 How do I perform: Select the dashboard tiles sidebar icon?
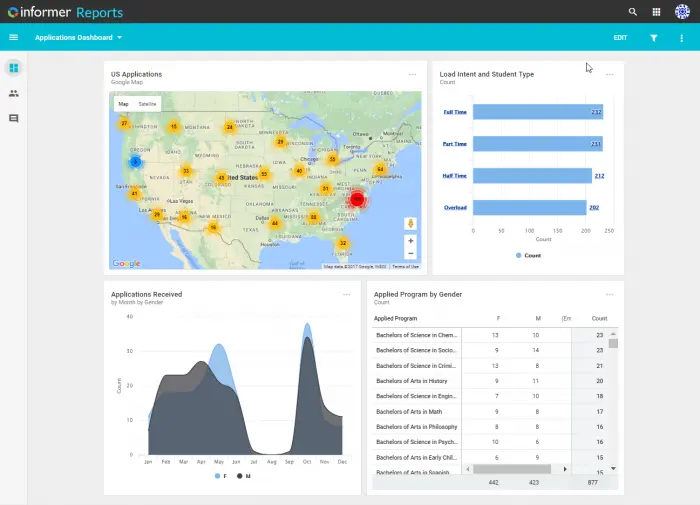[x=14, y=68]
